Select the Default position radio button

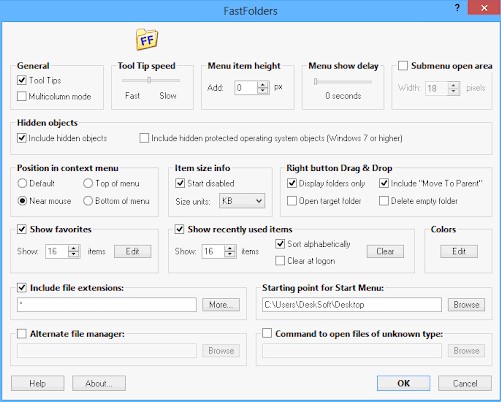coord(22,183)
